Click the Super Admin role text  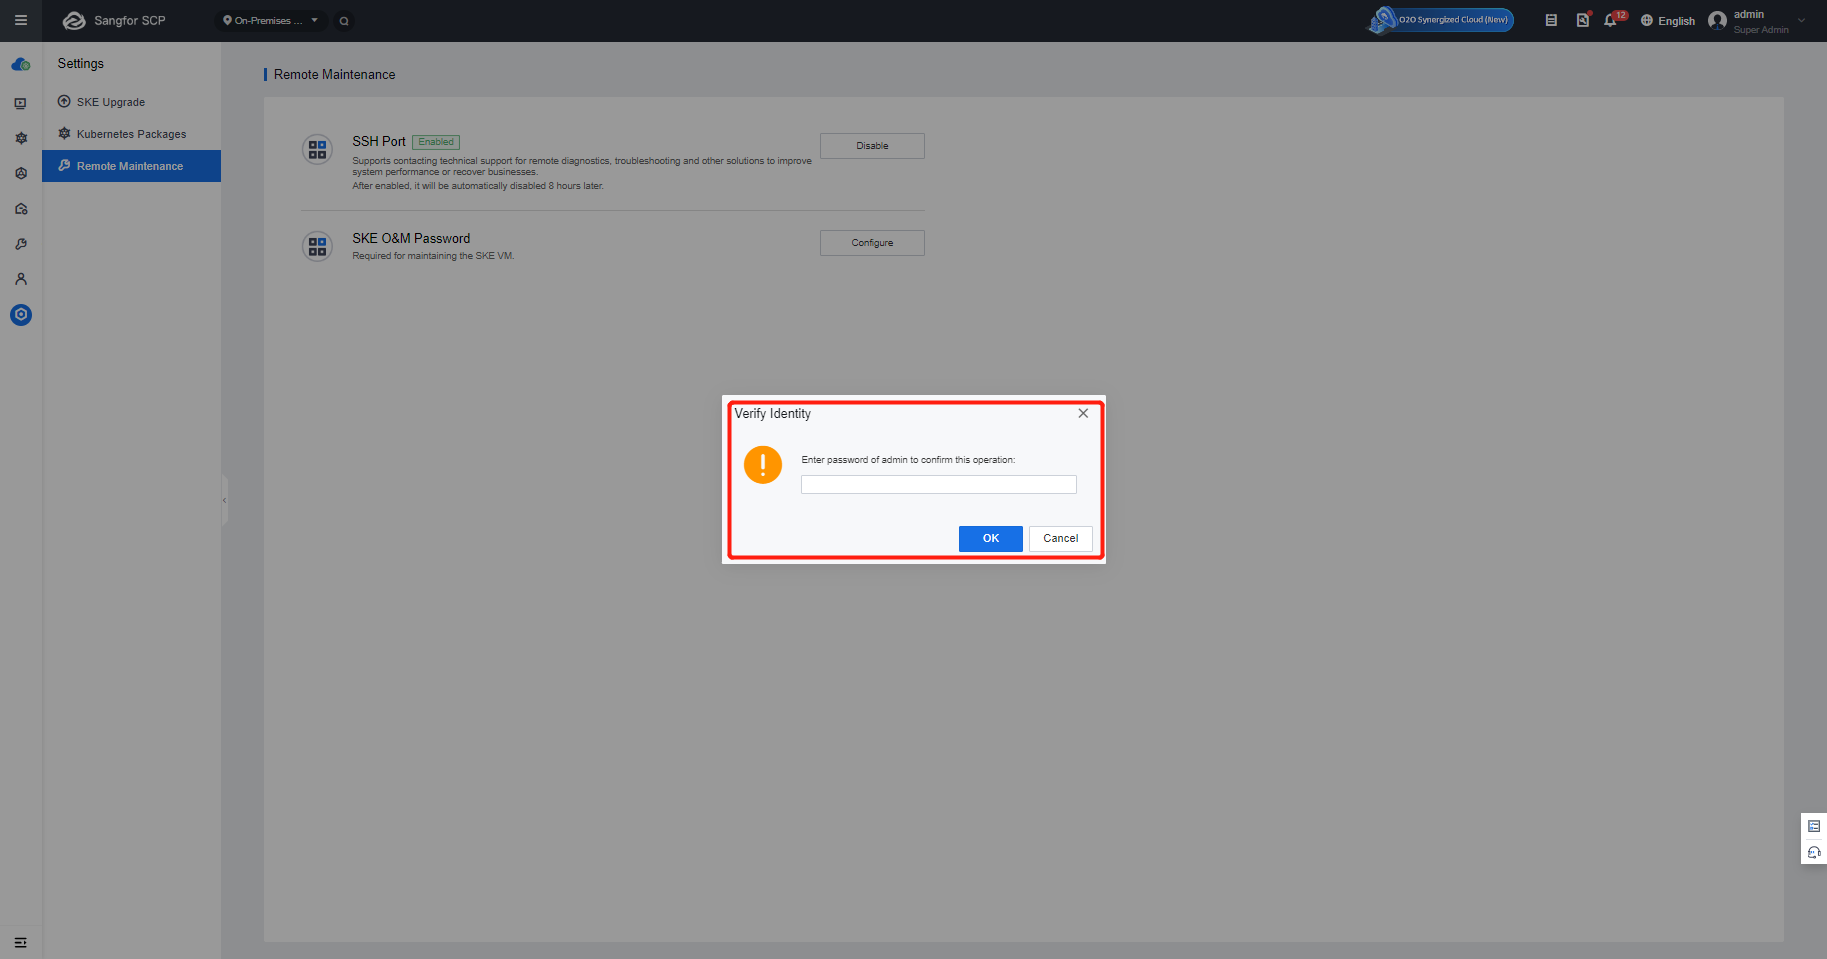click(1761, 30)
